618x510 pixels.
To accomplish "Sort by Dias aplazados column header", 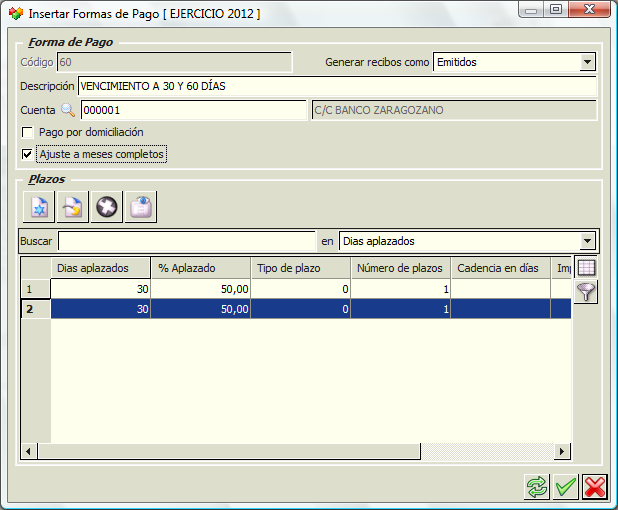I will (x=101, y=268).
